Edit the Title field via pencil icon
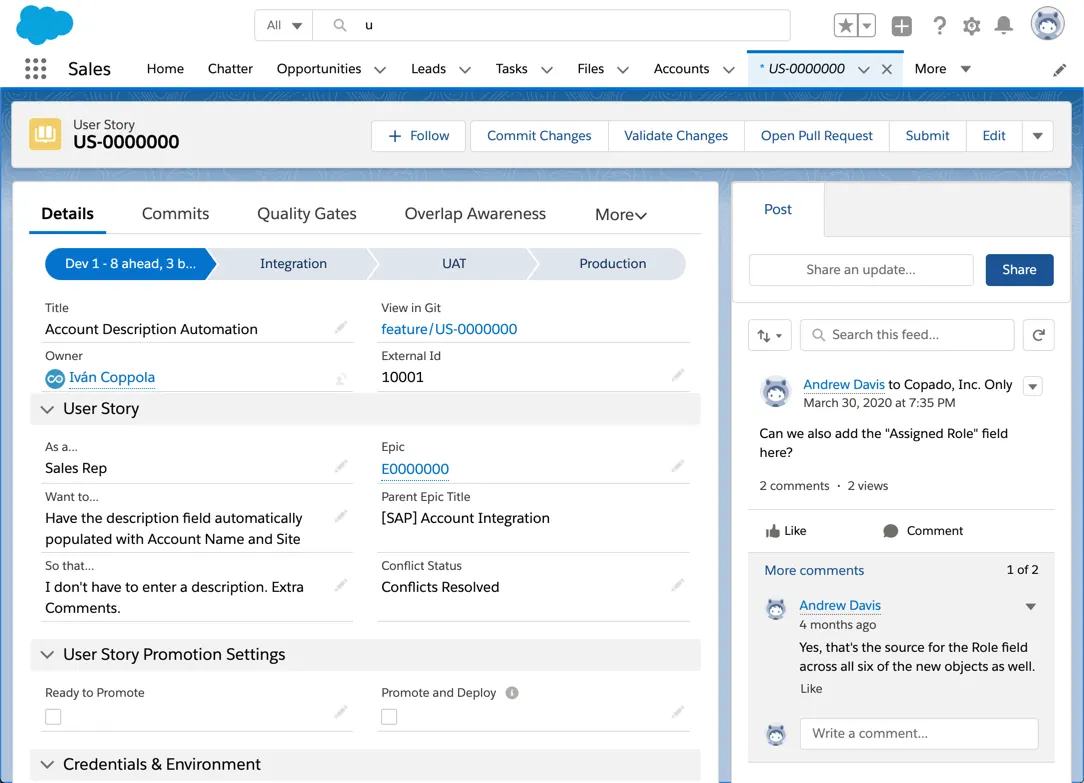 point(341,327)
